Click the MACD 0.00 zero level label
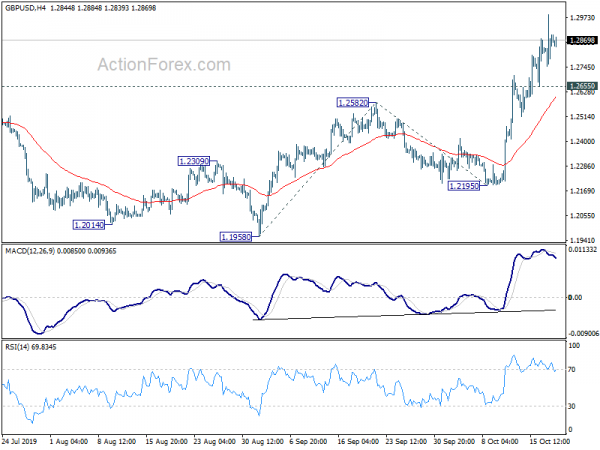The height and width of the screenshot is (450, 600). (x=576, y=297)
